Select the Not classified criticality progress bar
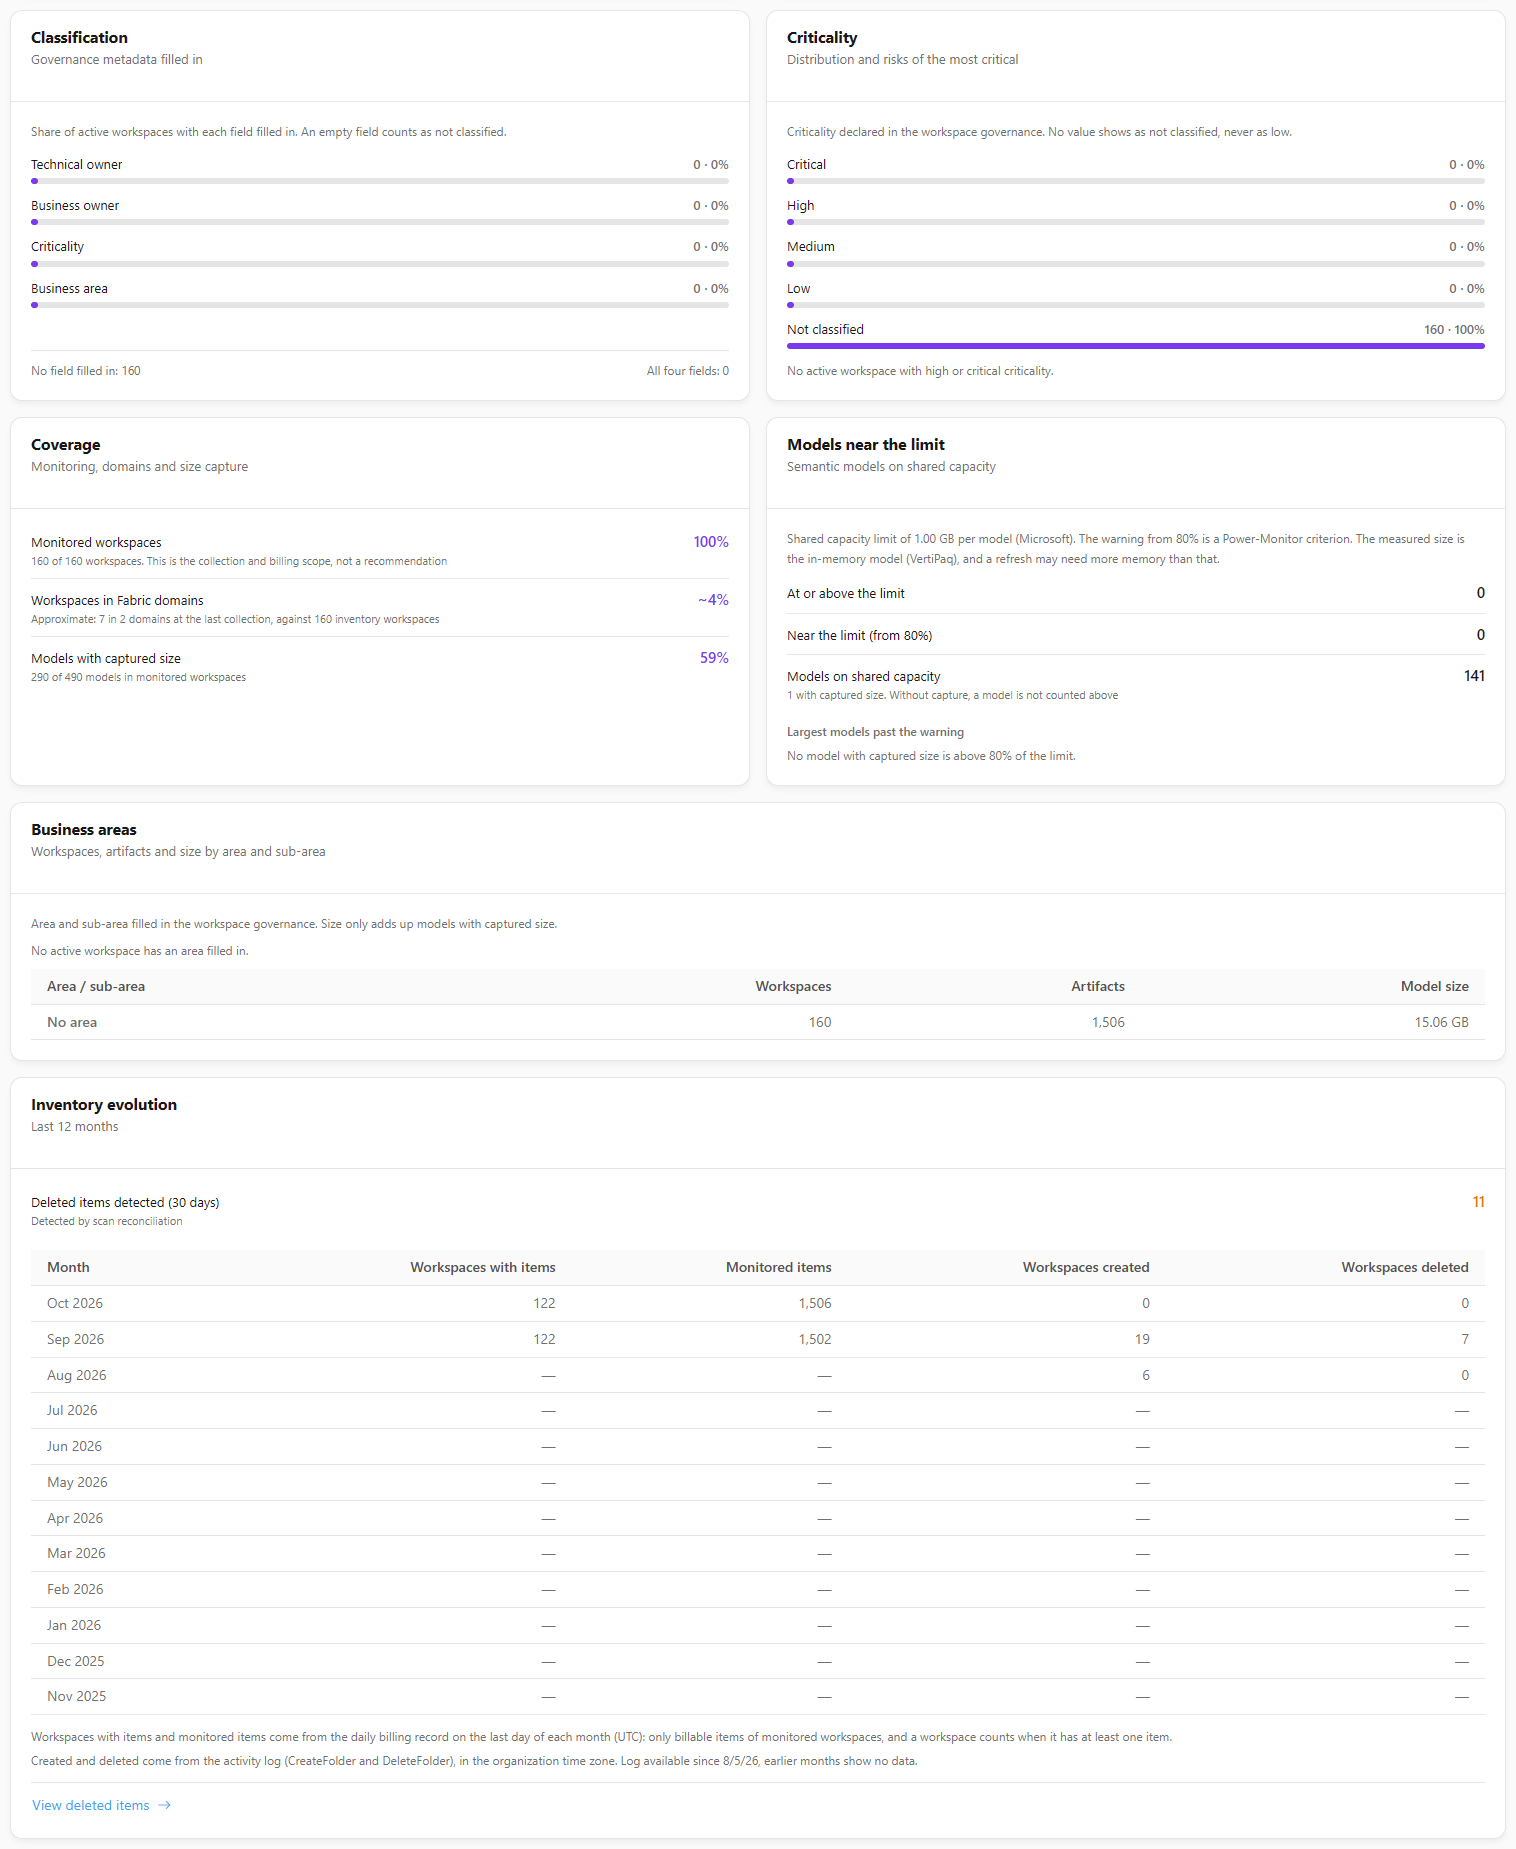Viewport: 1516px width, 1849px height. [1135, 346]
